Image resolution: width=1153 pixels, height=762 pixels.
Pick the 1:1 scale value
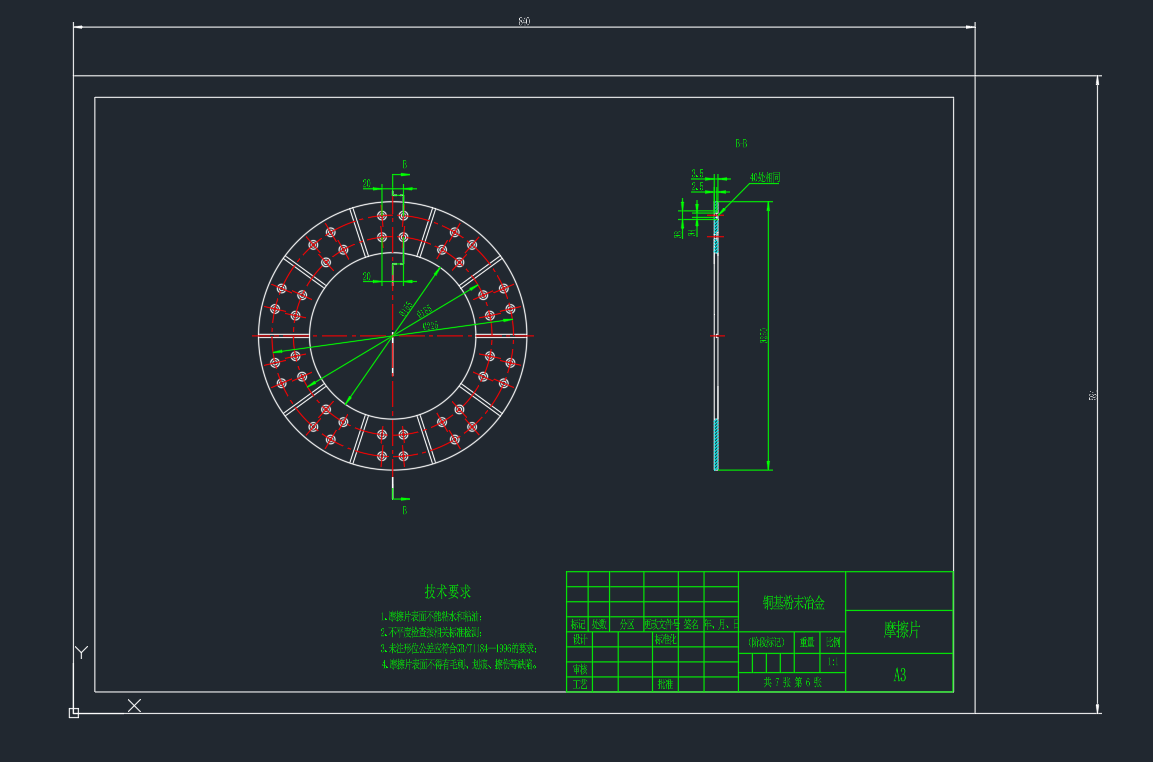832,662
